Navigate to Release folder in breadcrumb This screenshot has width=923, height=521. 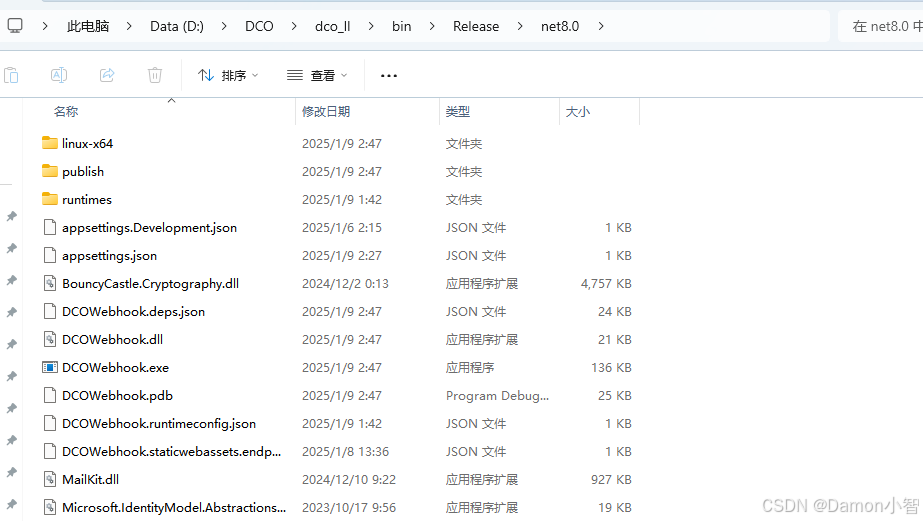tap(476, 26)
